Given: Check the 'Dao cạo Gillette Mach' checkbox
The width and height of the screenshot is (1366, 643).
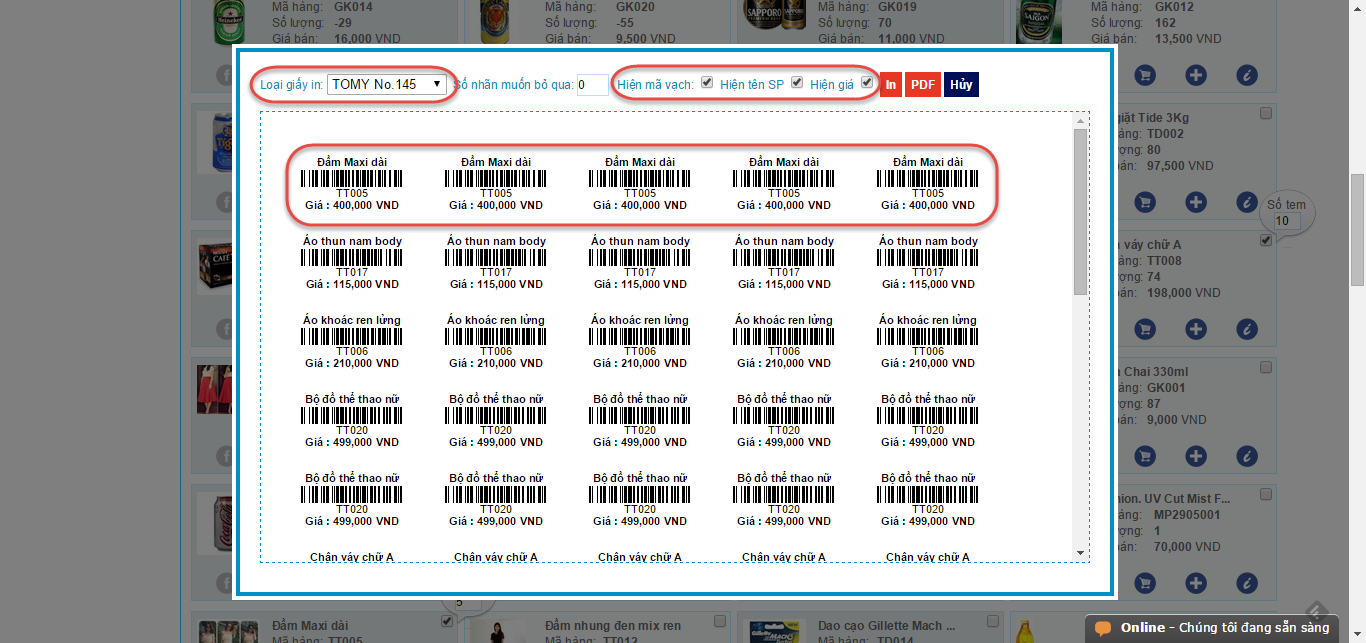Looking at the screenshot, I should click(x=993, y=622).
